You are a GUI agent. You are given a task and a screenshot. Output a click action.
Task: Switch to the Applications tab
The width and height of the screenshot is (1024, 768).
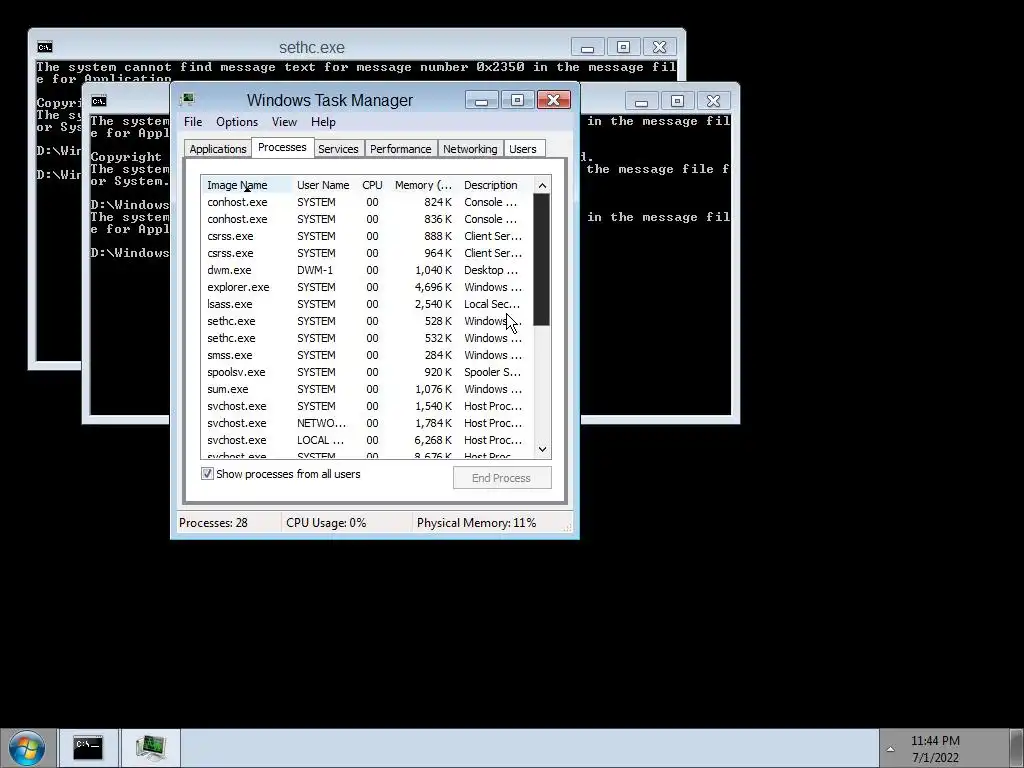(217, 149)
